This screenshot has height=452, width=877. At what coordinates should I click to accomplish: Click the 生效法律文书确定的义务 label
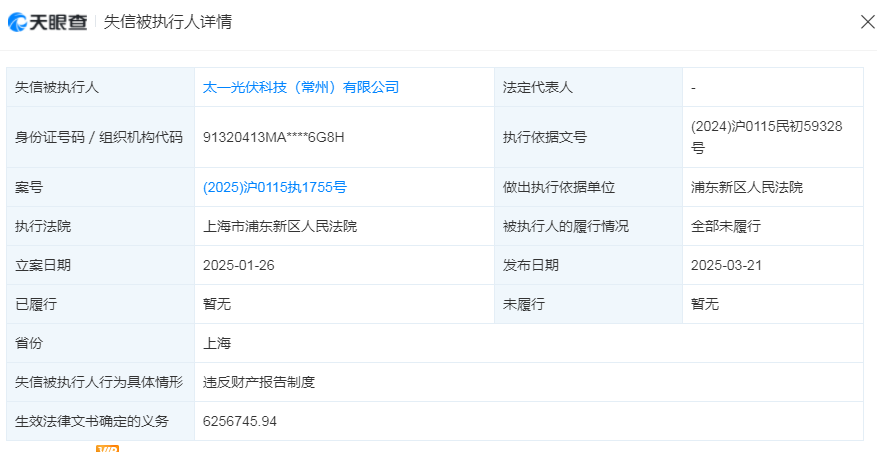tap(92, 421)
